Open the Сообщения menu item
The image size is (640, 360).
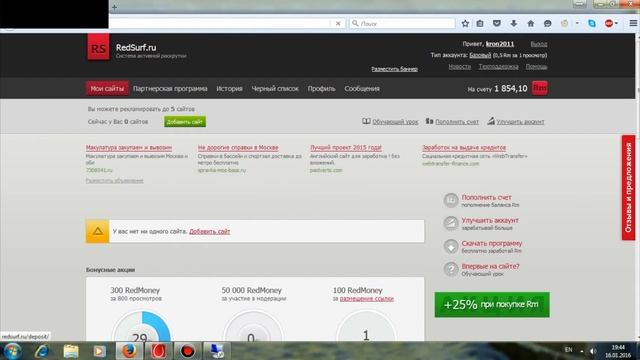click(362, 89)
